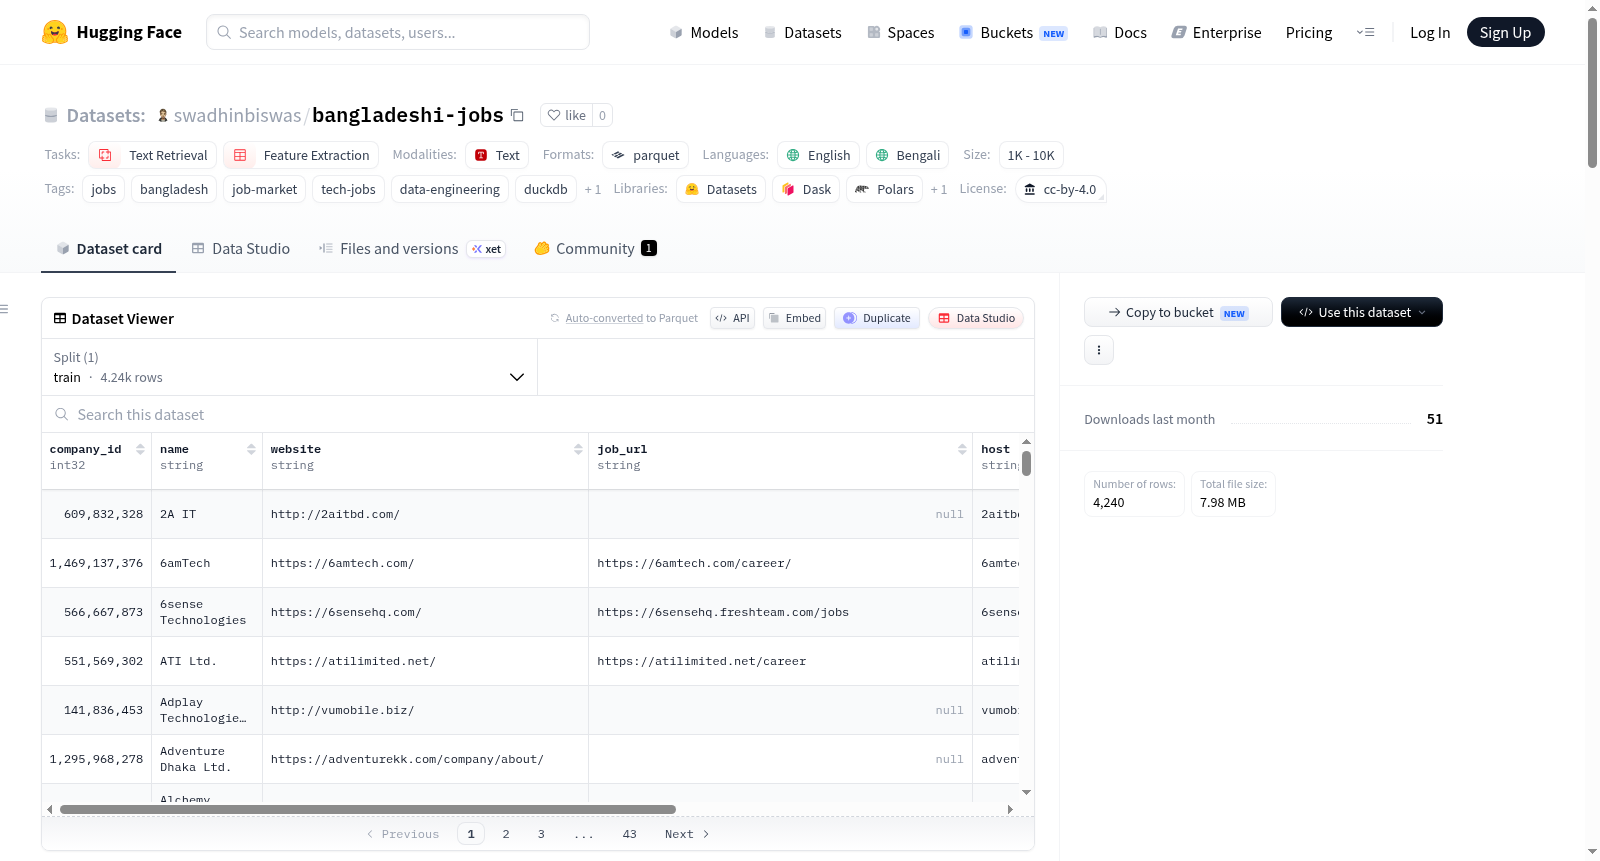The width and height of the screenshot is (1600, 861).
Task: Focus the Search this dataset field
Action: [x=538, y=414]
